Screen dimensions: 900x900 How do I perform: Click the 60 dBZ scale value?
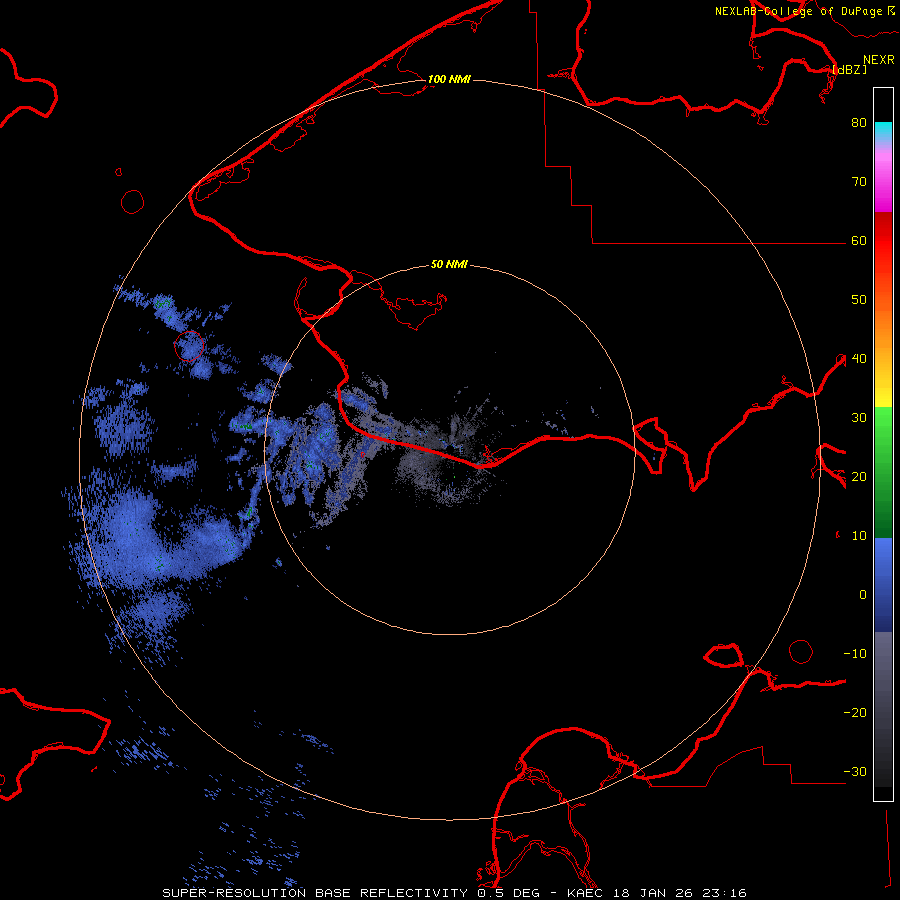click(x=859, y=241)
